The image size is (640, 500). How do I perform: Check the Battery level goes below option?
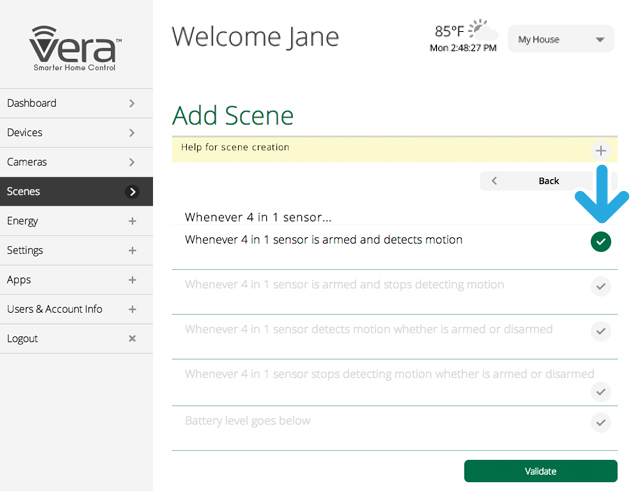(x=600, y=422)
